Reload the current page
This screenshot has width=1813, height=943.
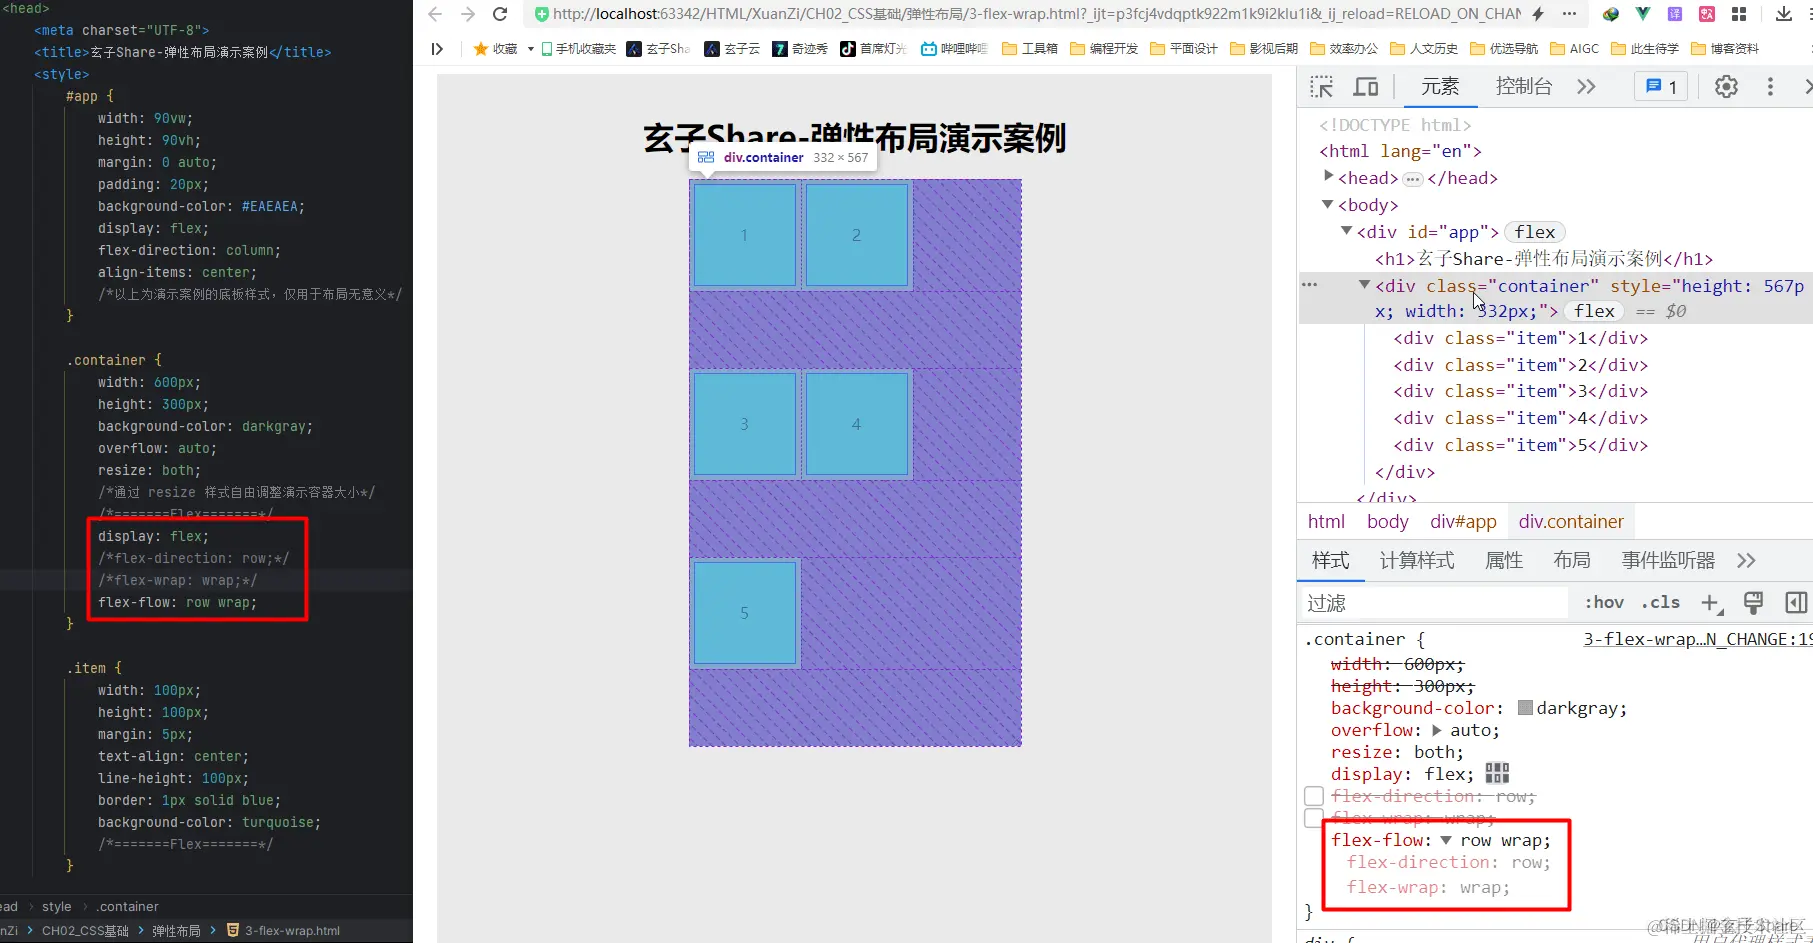pos(500,14)
